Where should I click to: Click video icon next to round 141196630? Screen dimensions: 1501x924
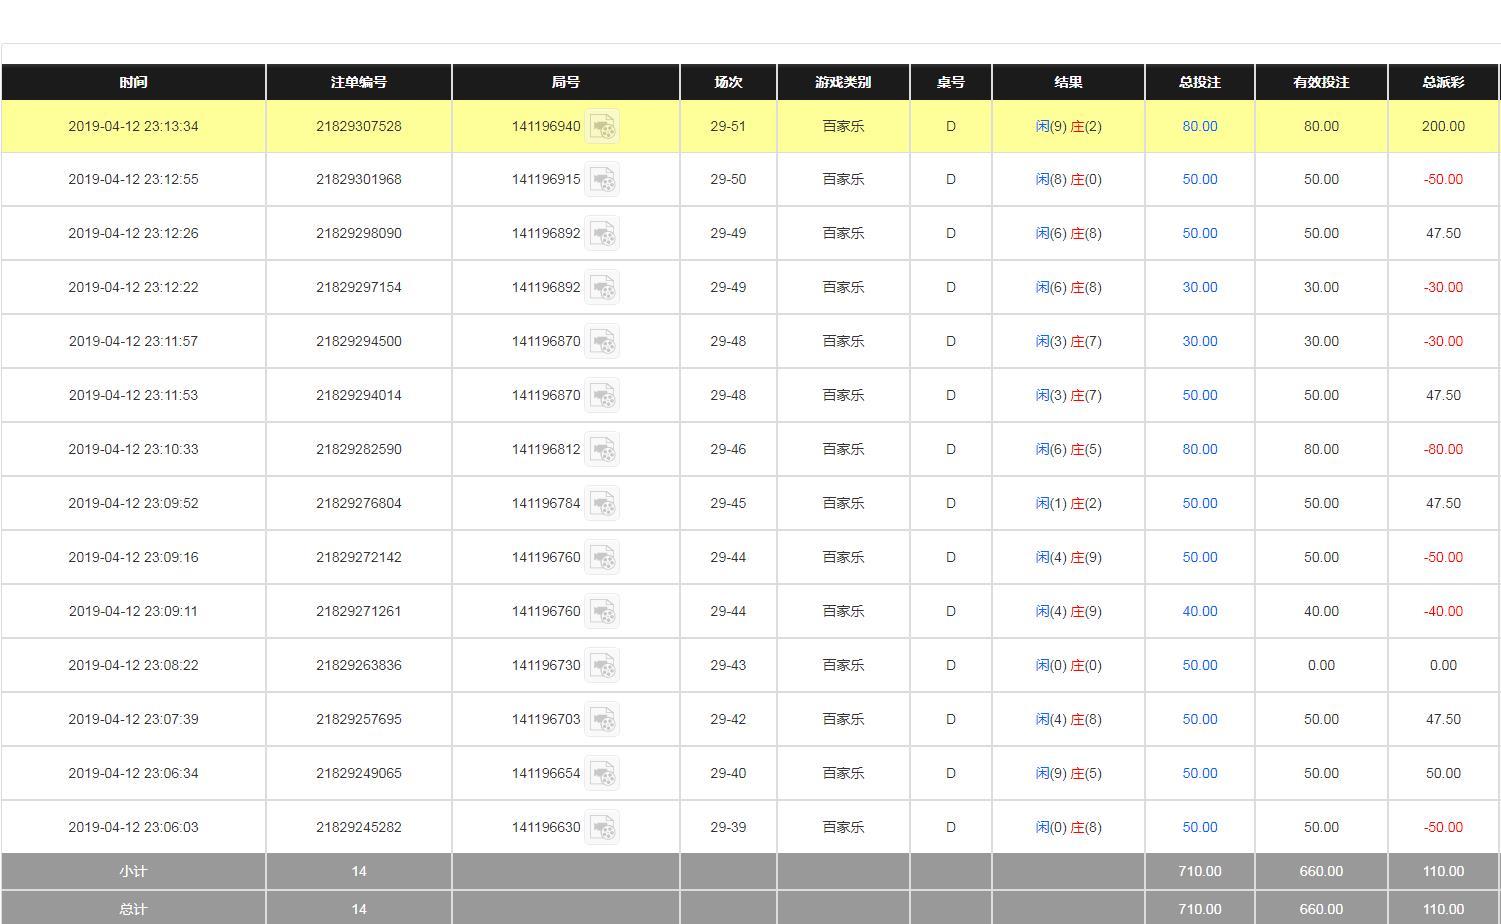[602, 828]
